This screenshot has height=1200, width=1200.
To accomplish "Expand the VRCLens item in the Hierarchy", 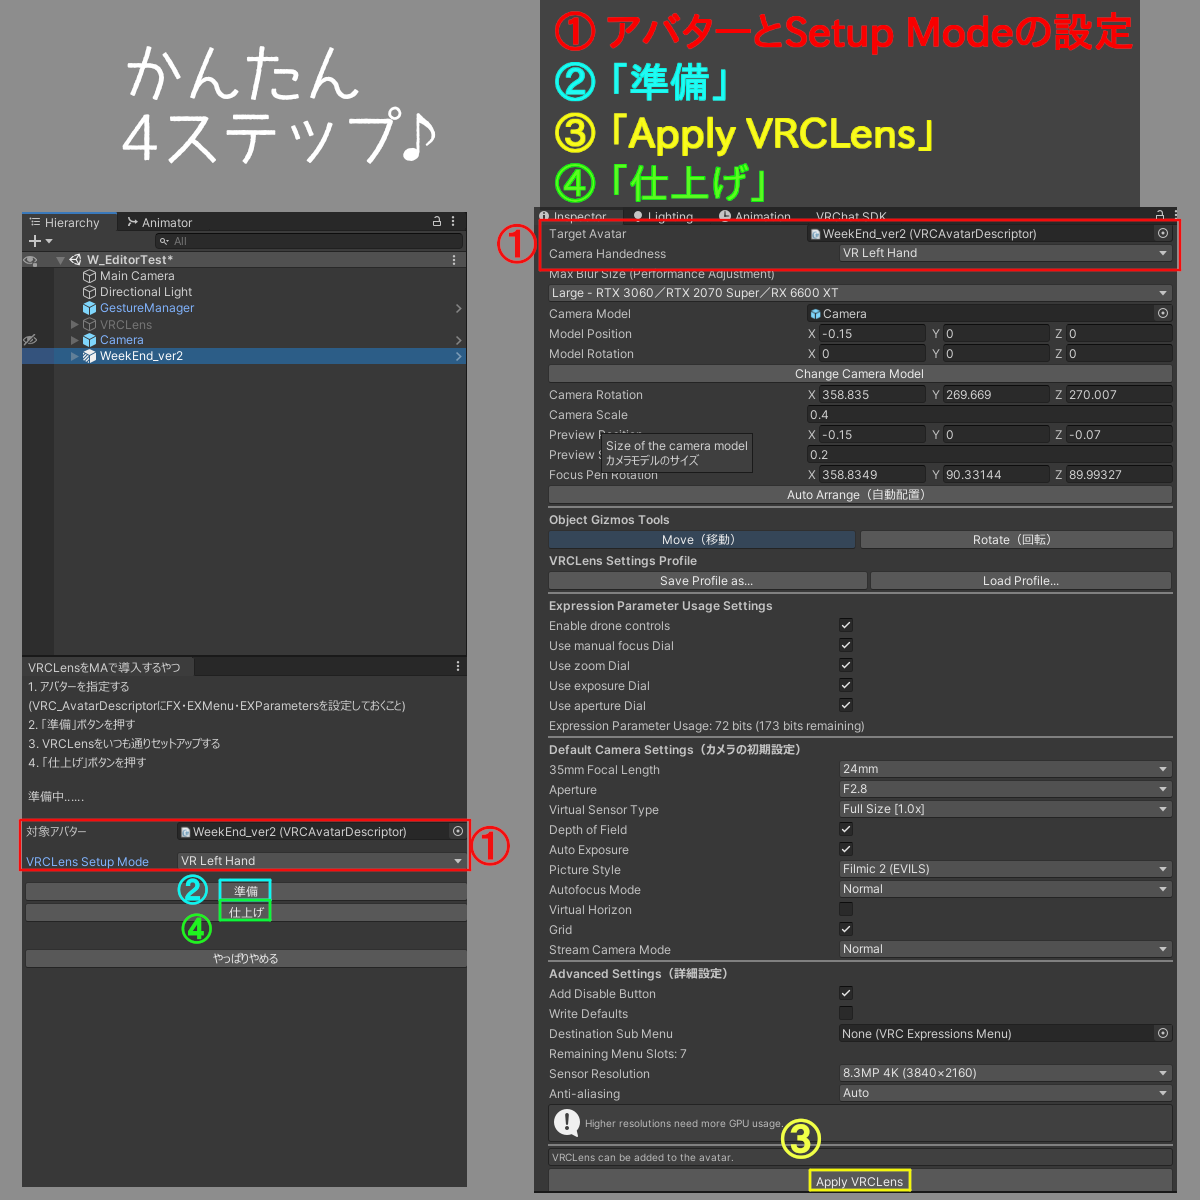I will pos(74,324).
